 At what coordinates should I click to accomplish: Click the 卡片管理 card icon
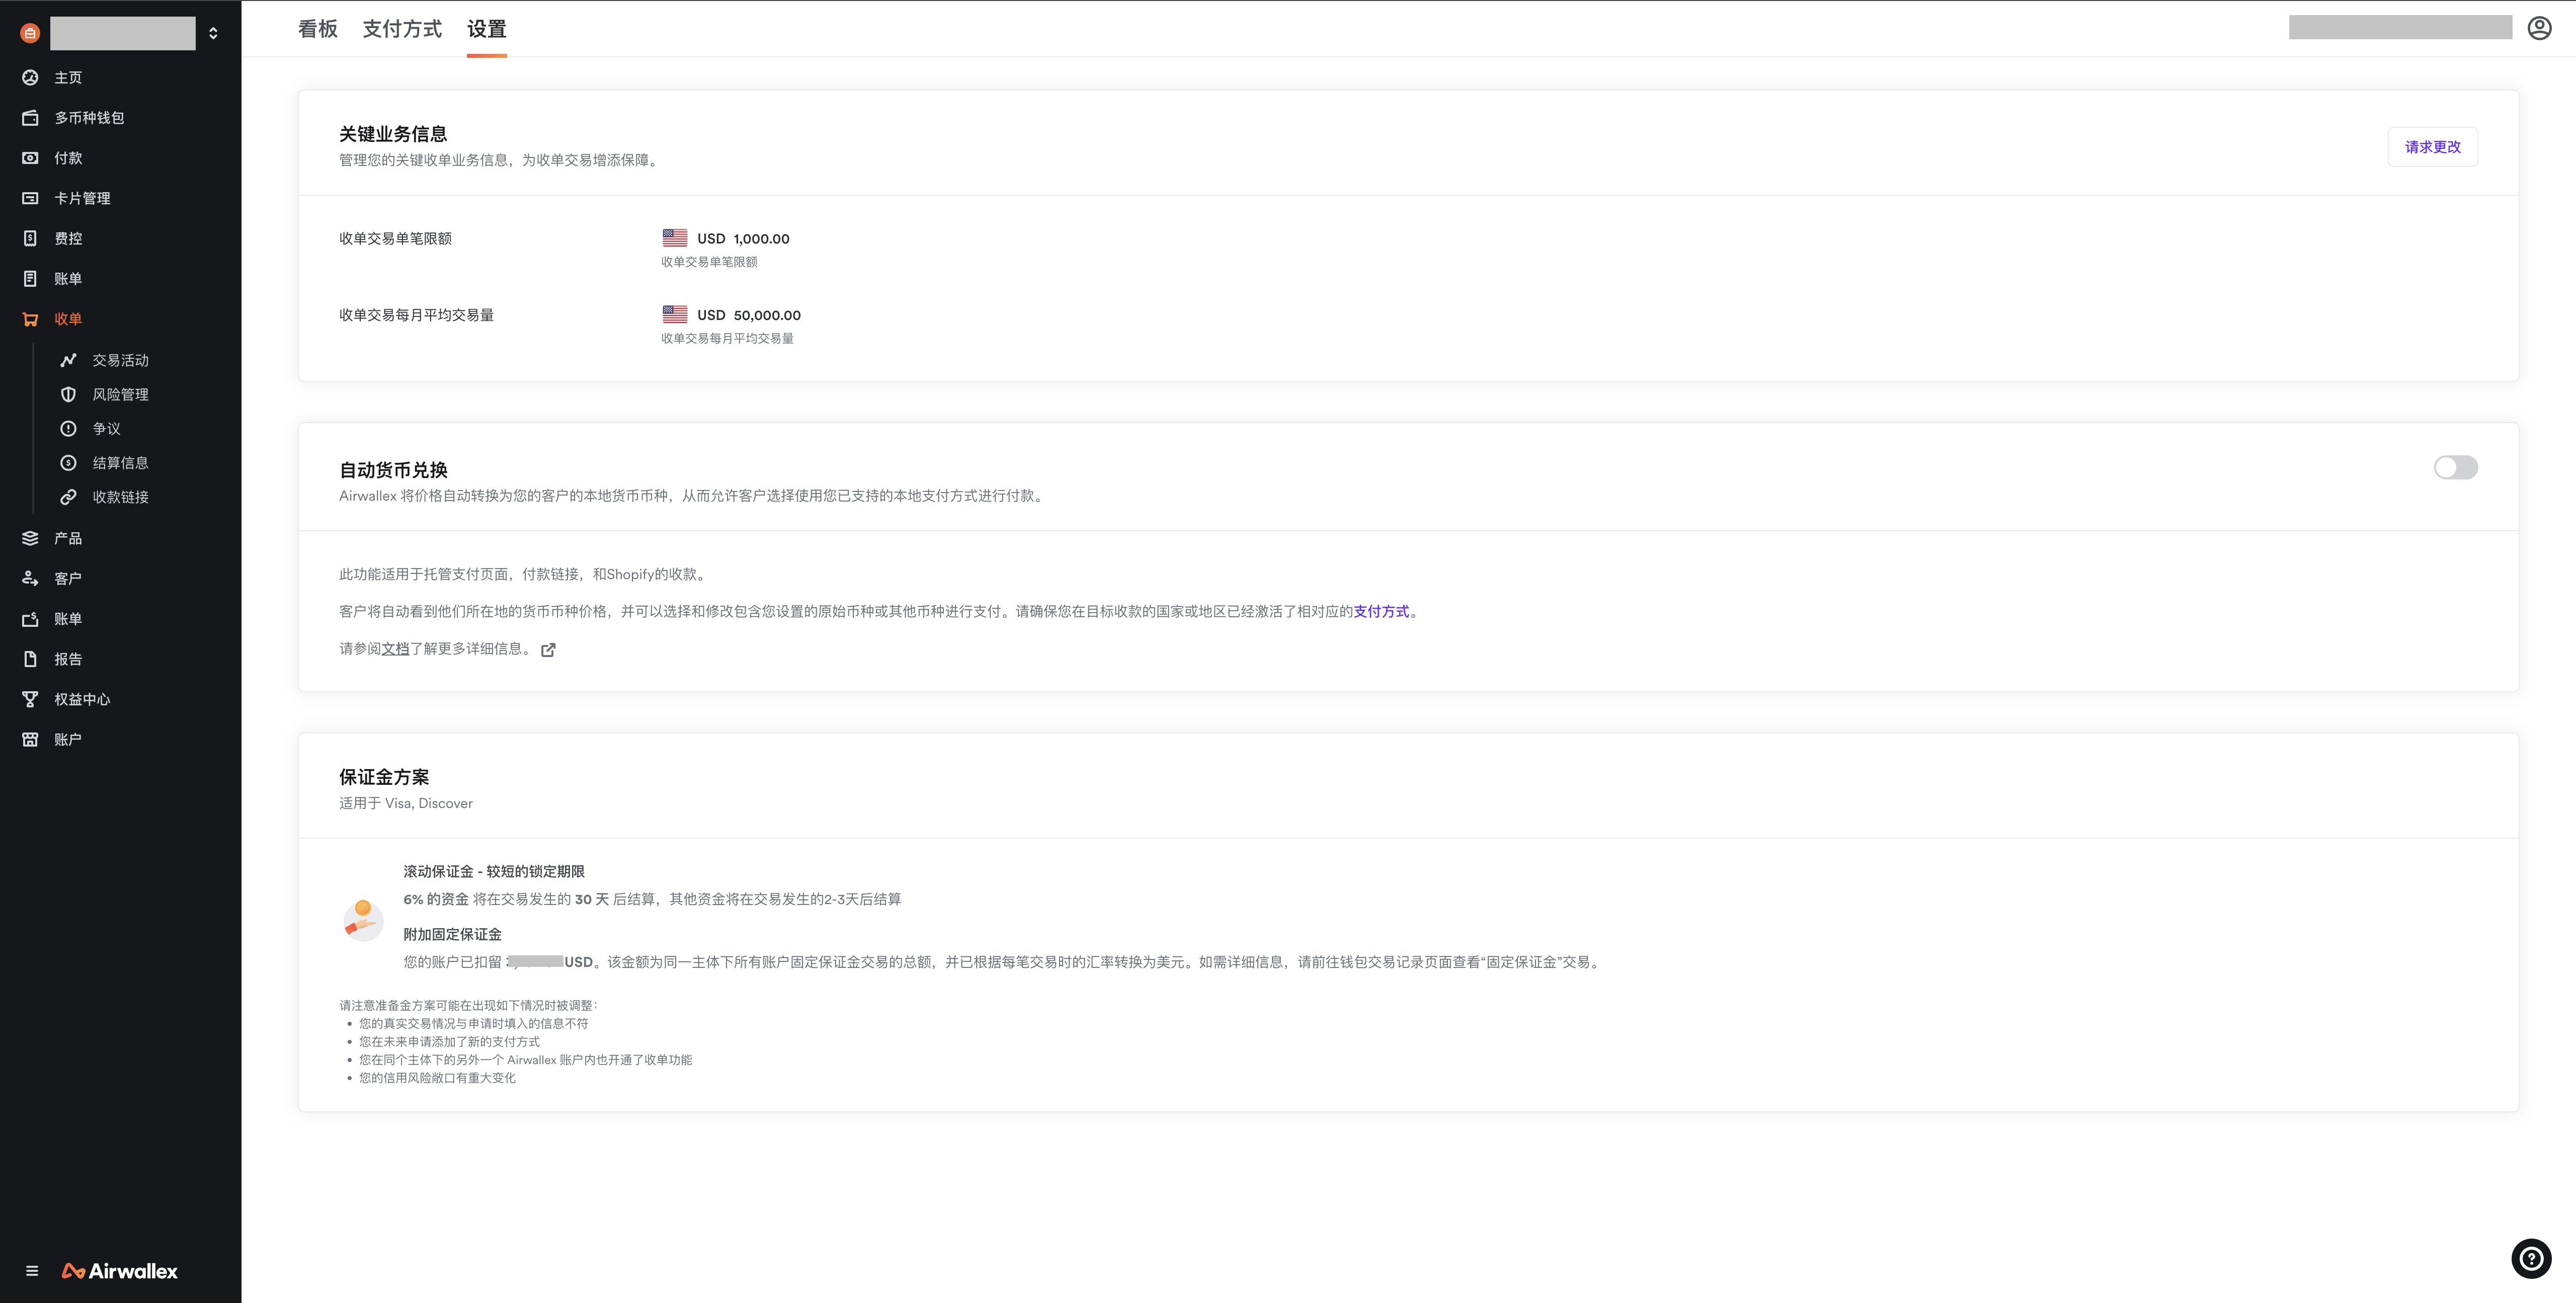click(x=30, y=198)
